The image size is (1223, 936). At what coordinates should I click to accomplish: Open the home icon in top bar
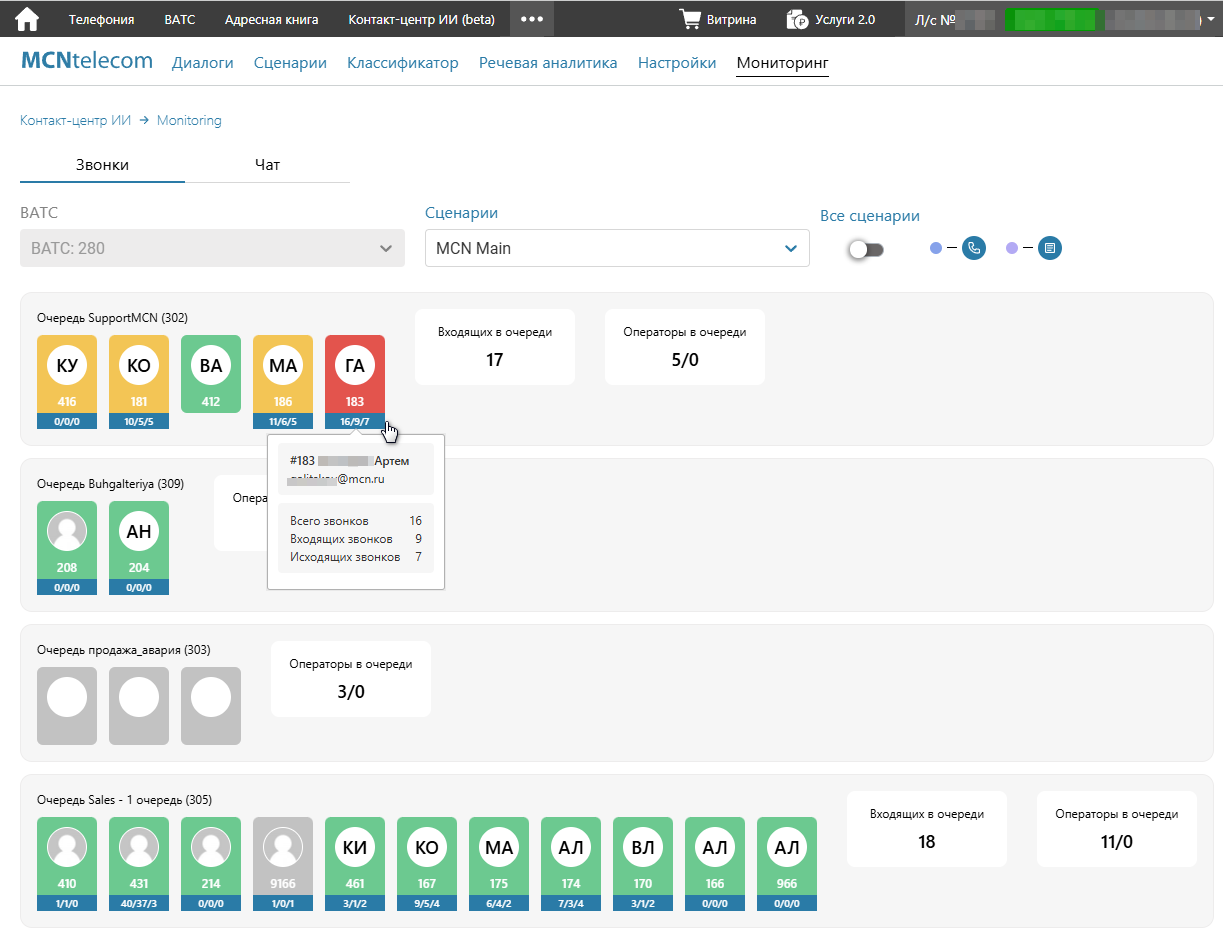point(27,19)
